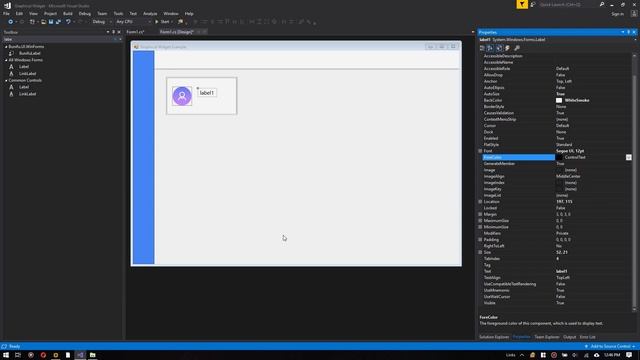Click the purple user avatar picture
The image size is (640, 360).
pyautogui.click(x=182, y=96)
